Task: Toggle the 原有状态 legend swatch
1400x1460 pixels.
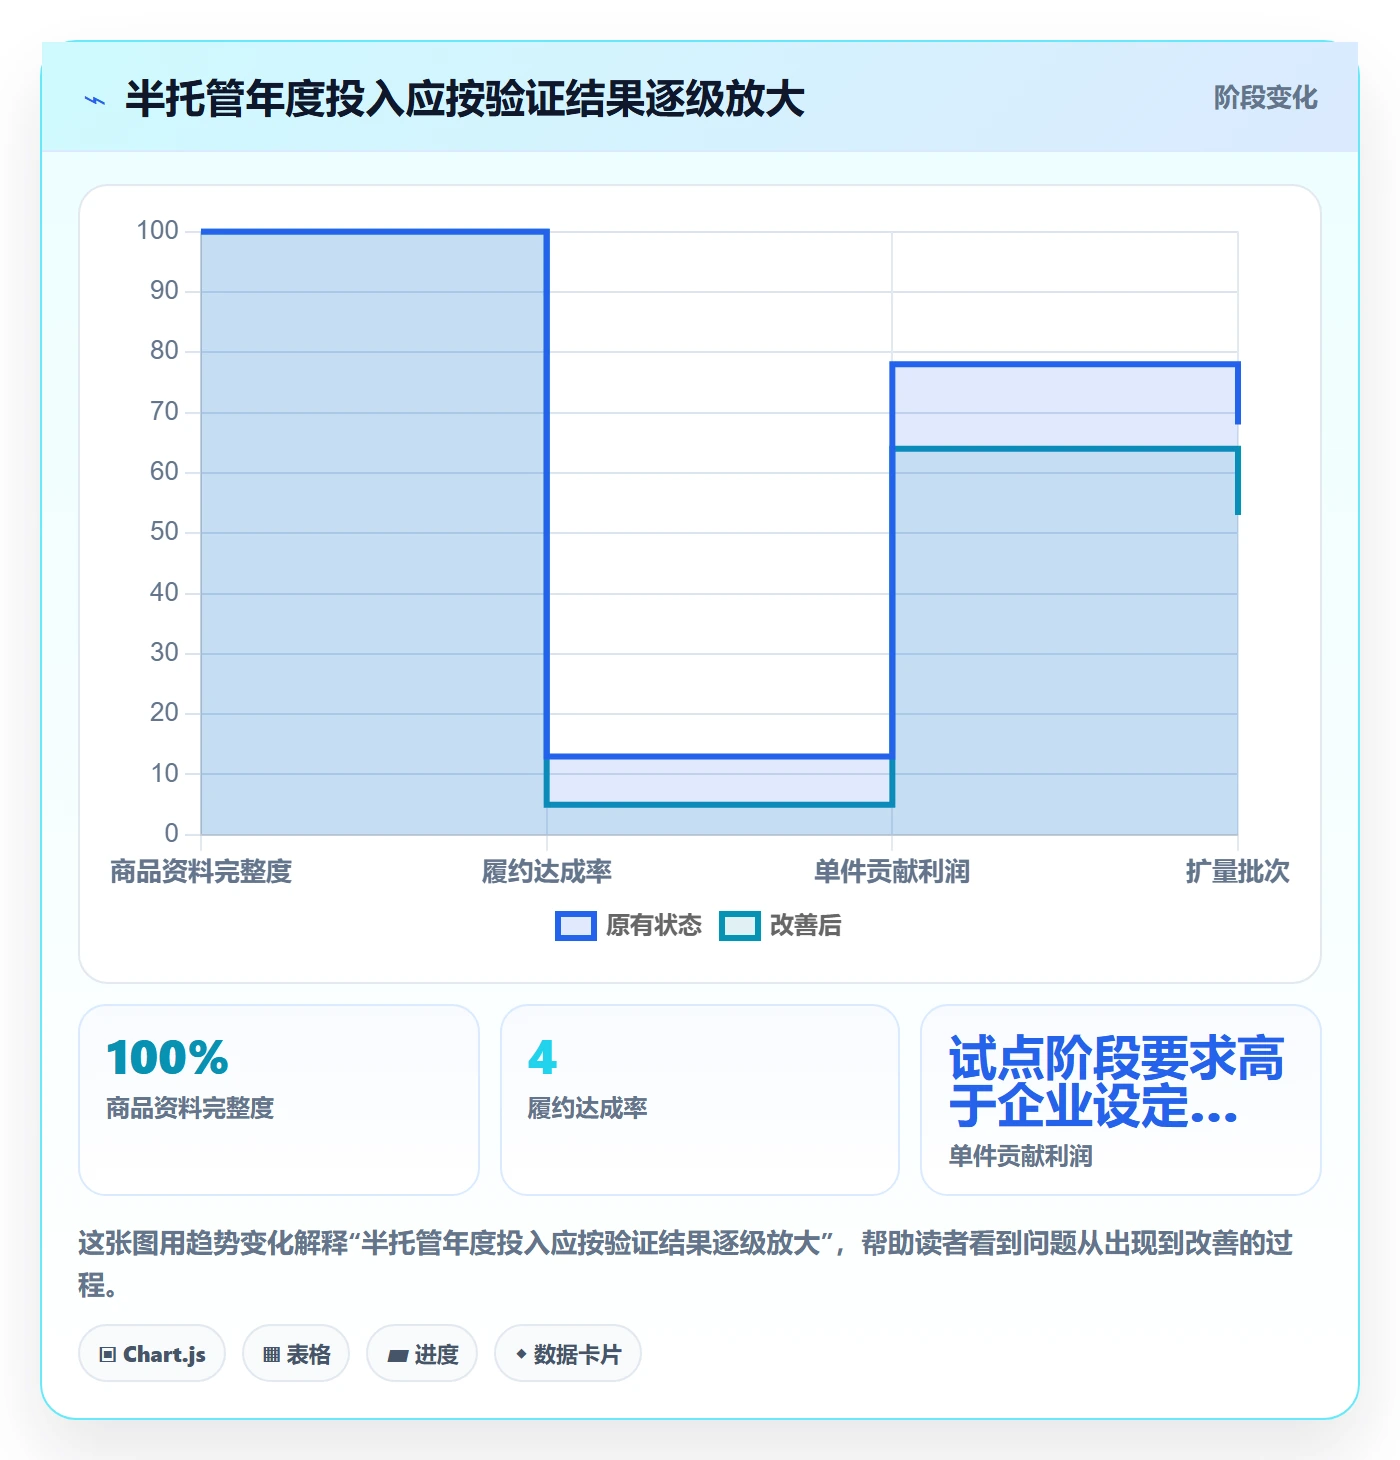Action: point(576,926)
